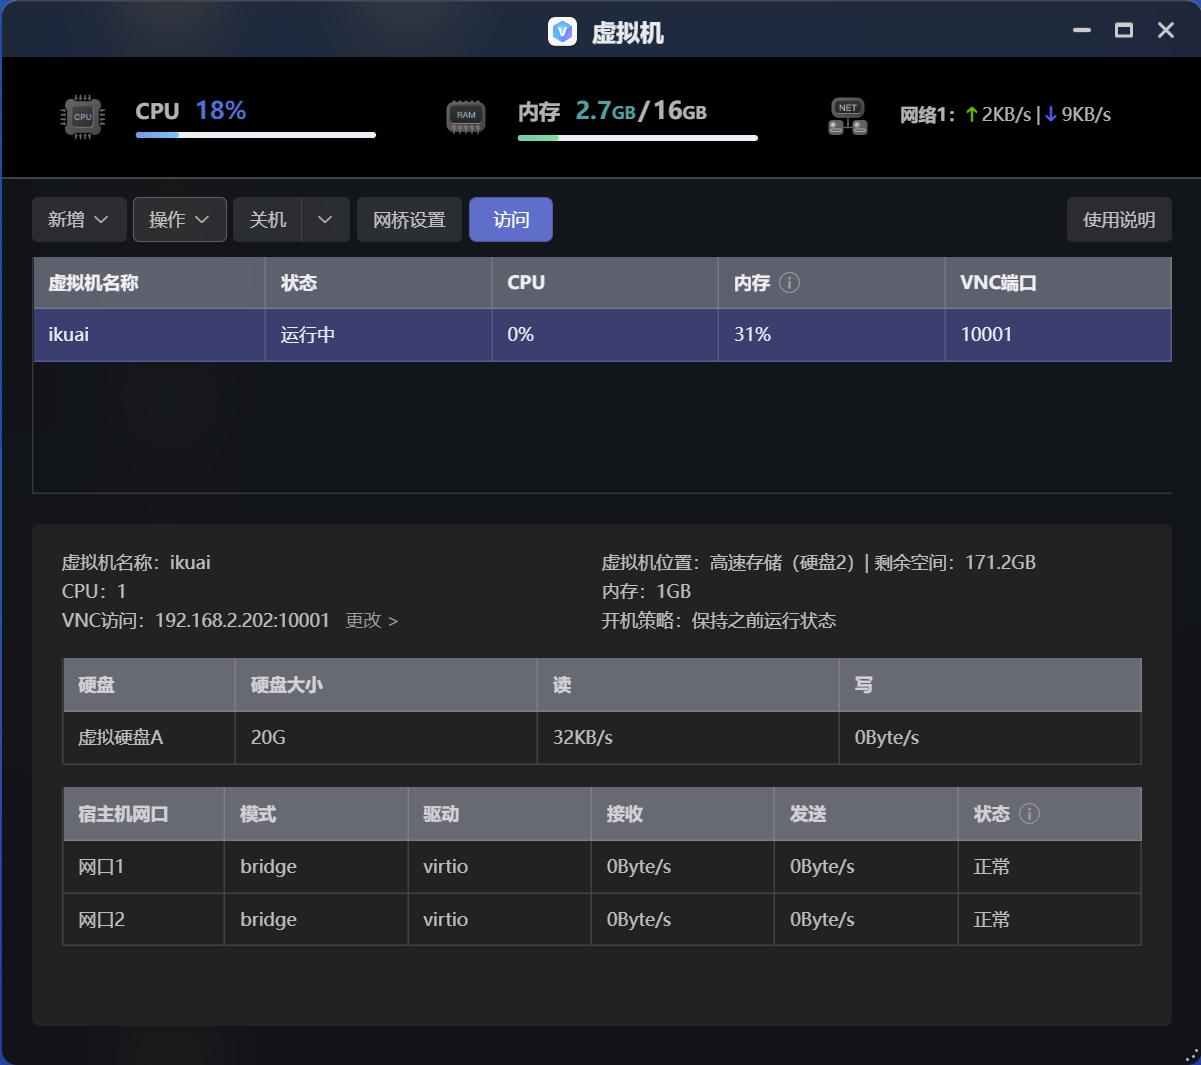
Task: Click the 更改 link for VNC access
Action: (371, 621)
